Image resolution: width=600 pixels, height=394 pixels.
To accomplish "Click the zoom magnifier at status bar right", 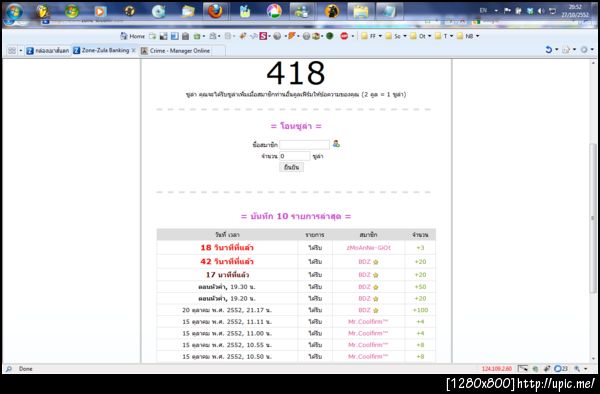I will (577, 369).
